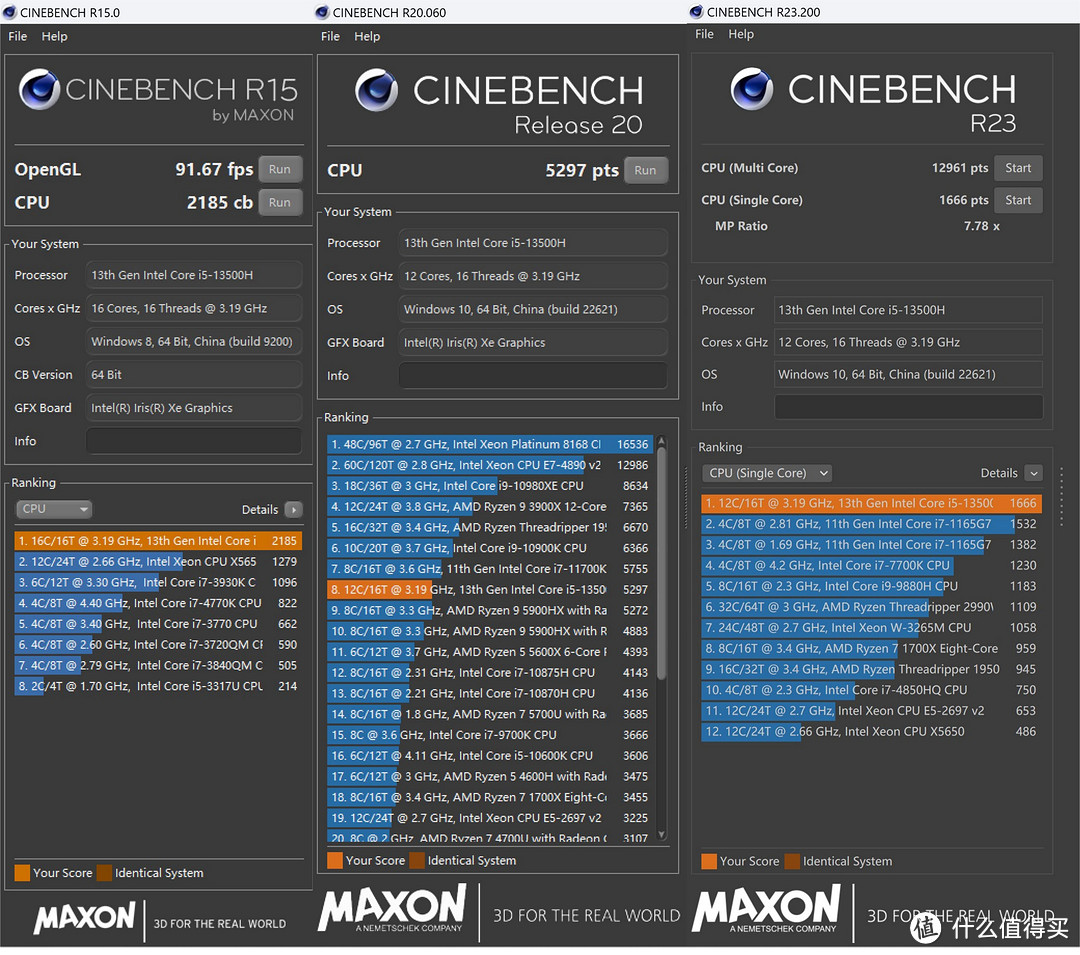This screenshot has width=1080, height=955.
Task: Click the Cinebench R23 sphere logo
Action: pos(751,89)
